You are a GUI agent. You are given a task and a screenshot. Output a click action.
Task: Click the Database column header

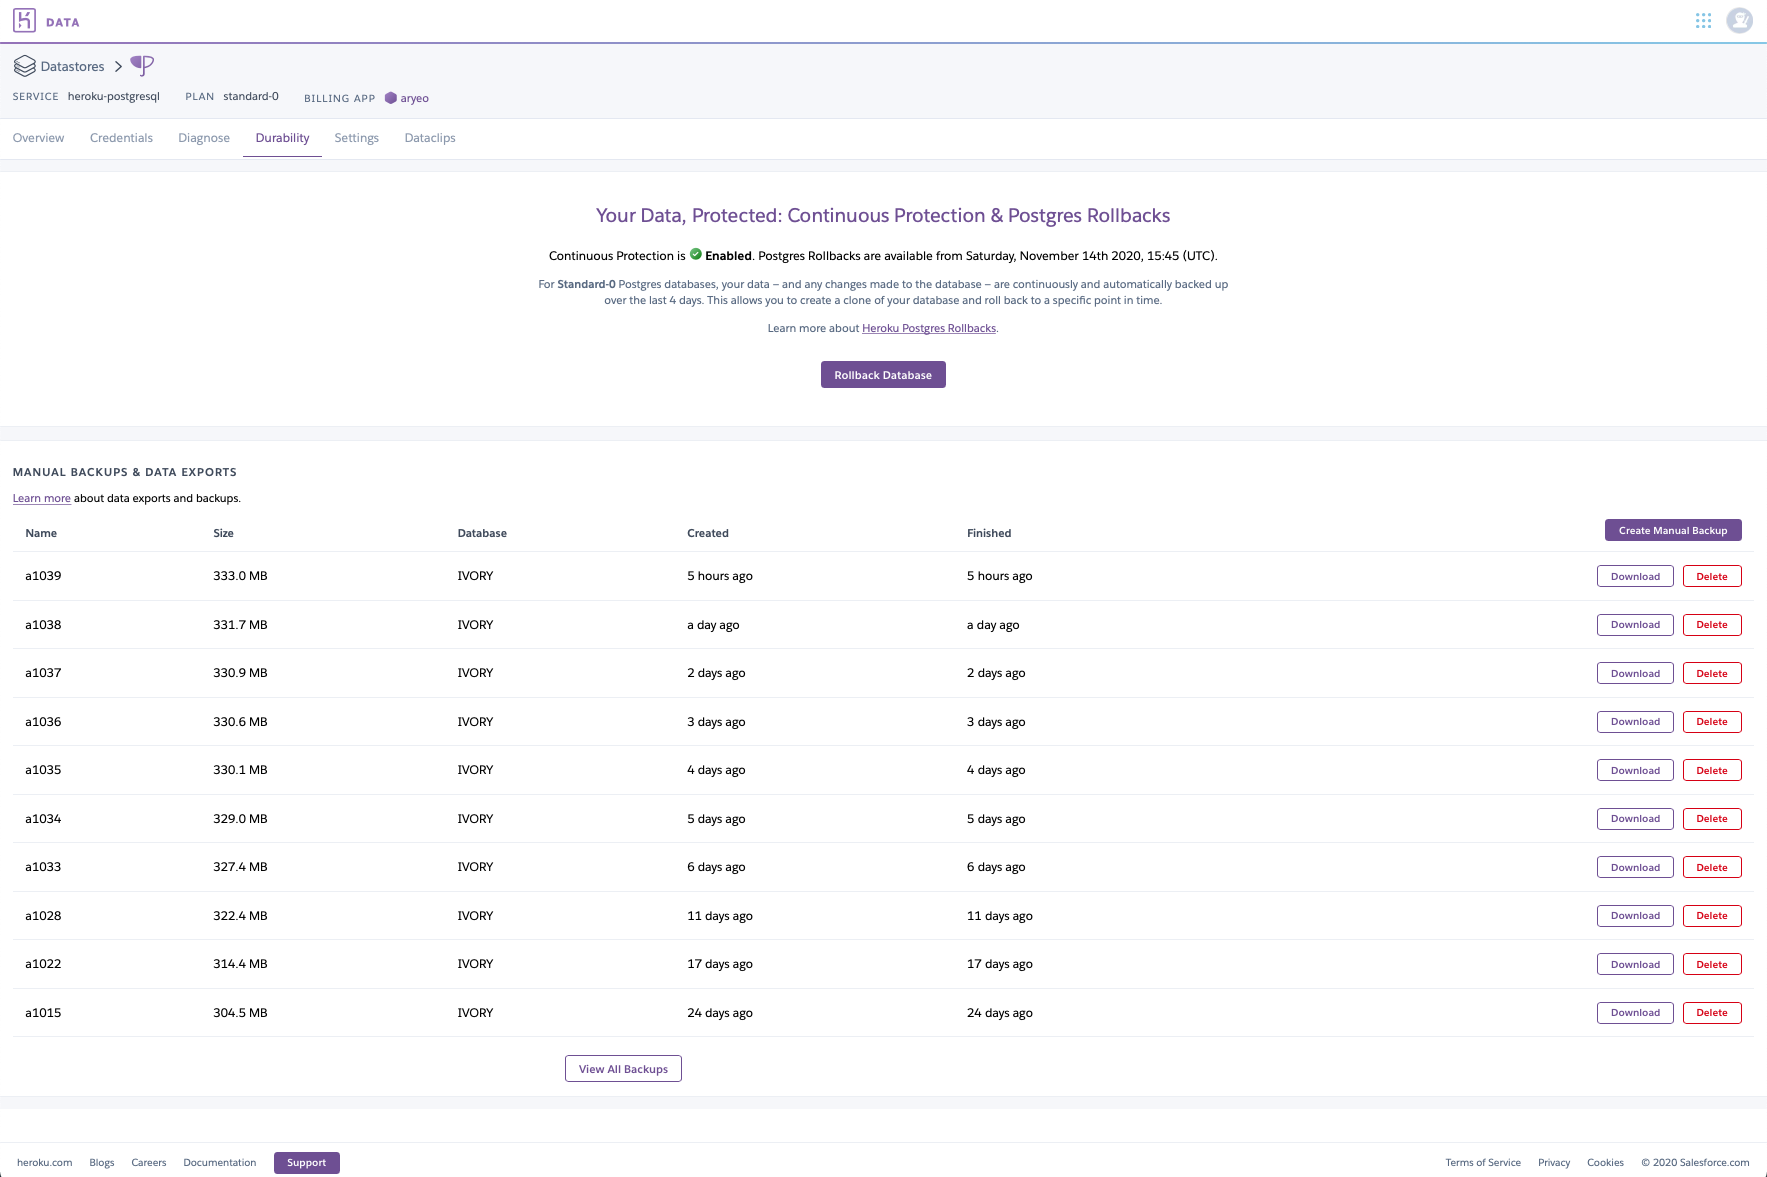482,533
